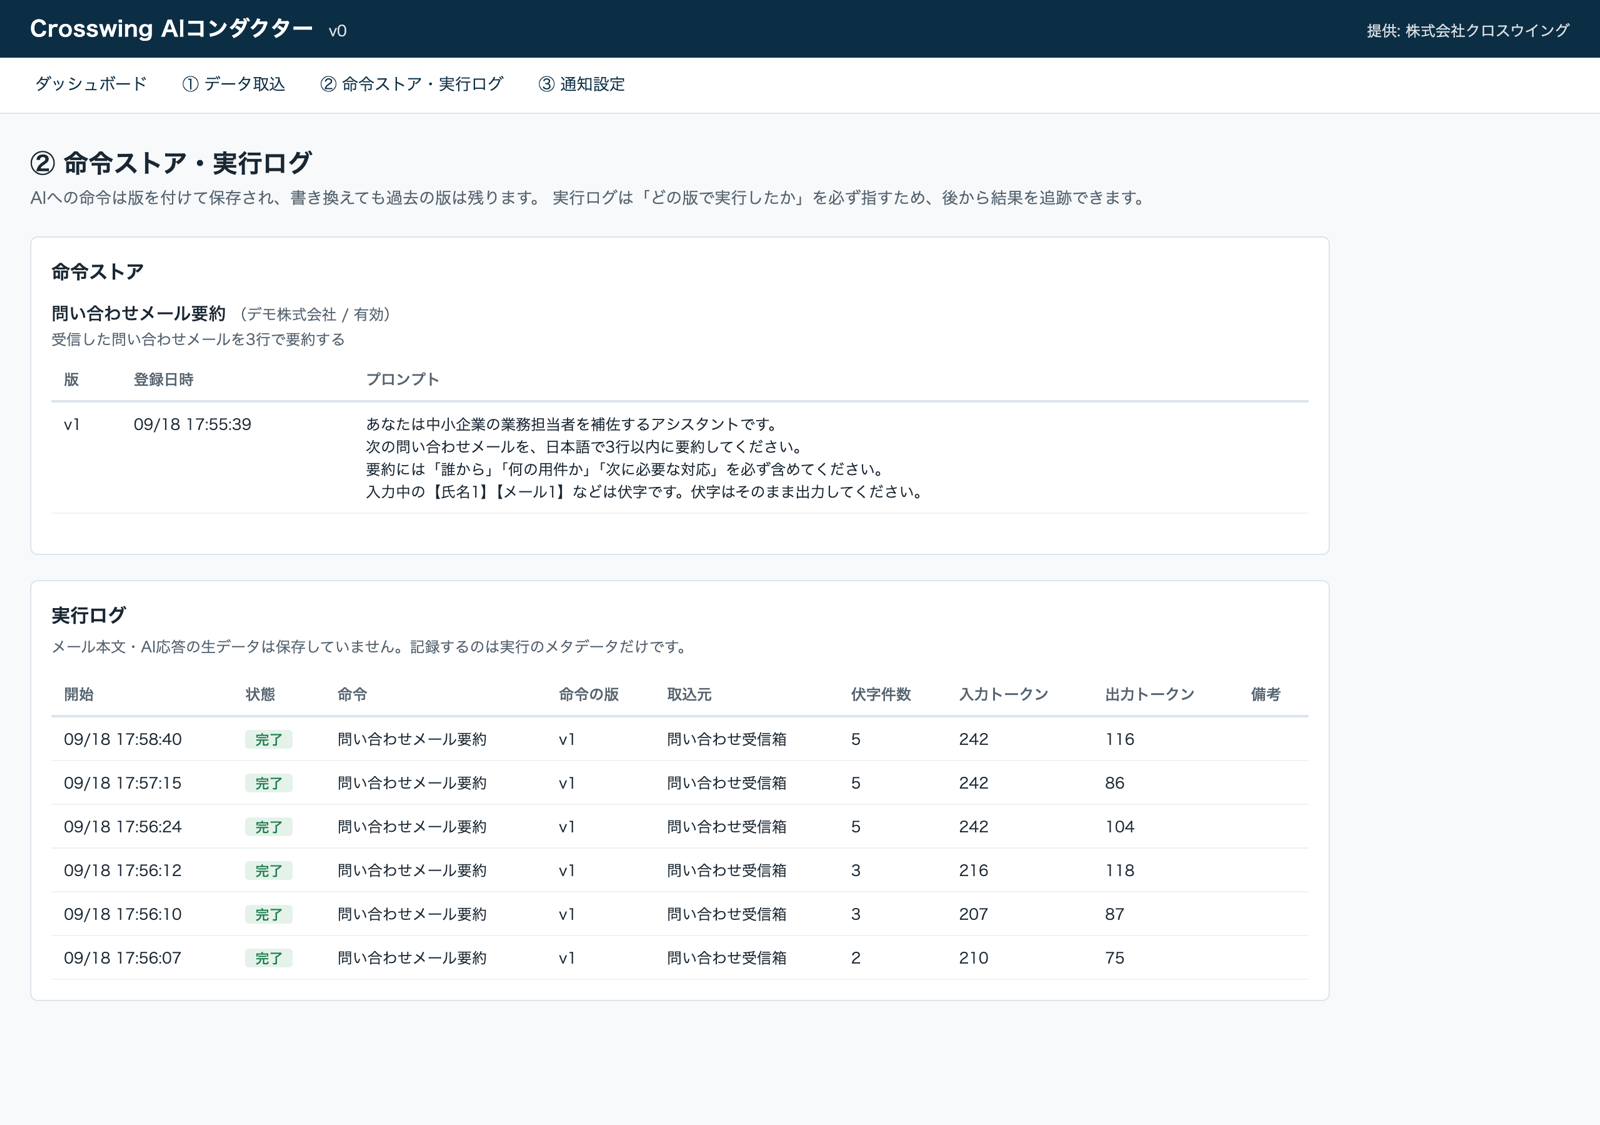Click 問い合わせメール要約 in 17:56:10 row
The image size is (1600, 1125).
point(412,914)
